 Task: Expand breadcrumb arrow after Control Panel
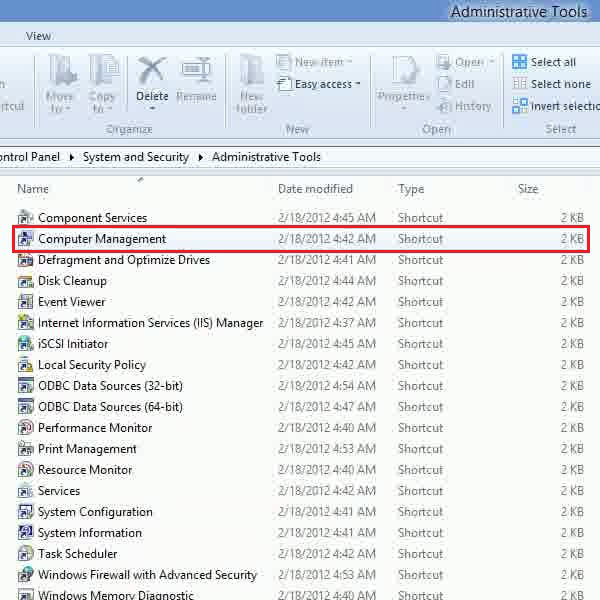[x=71, y=157]
